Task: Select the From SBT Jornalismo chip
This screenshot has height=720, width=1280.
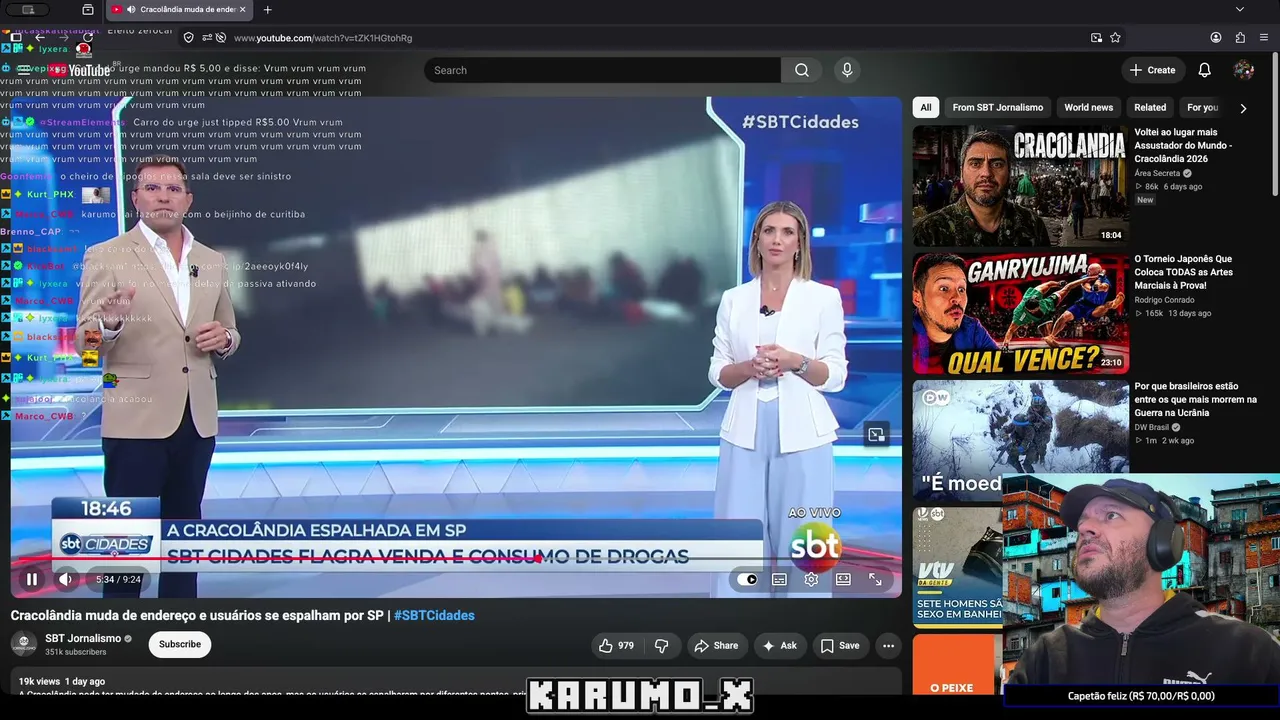Action: pos(998,108)
